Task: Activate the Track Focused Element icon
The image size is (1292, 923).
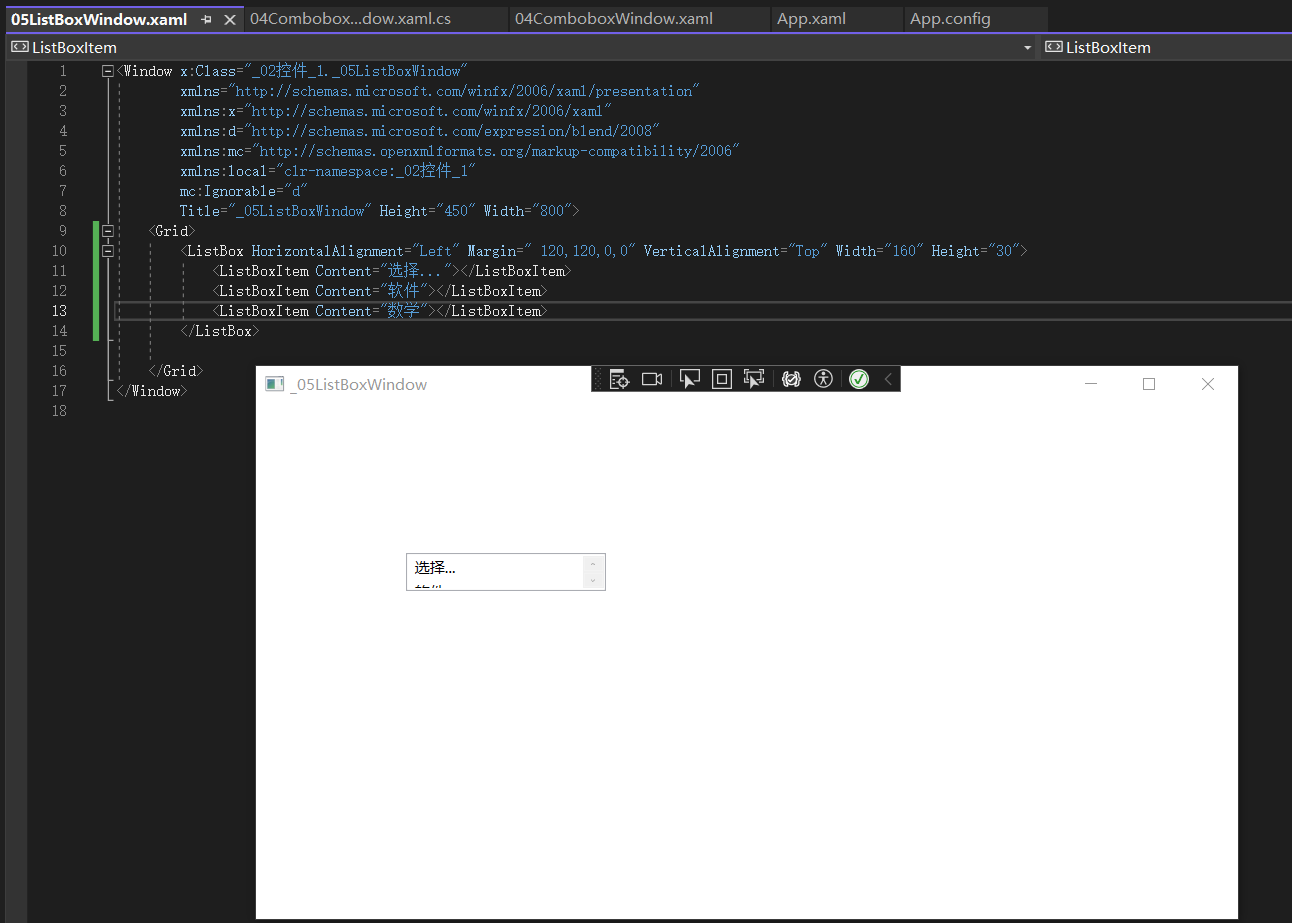Action: (754, 378)
